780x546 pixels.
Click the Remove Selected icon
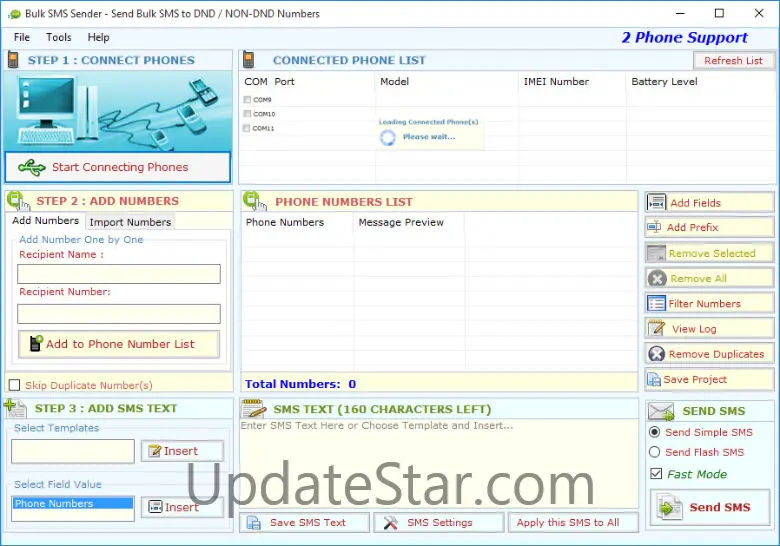(656, 253)
